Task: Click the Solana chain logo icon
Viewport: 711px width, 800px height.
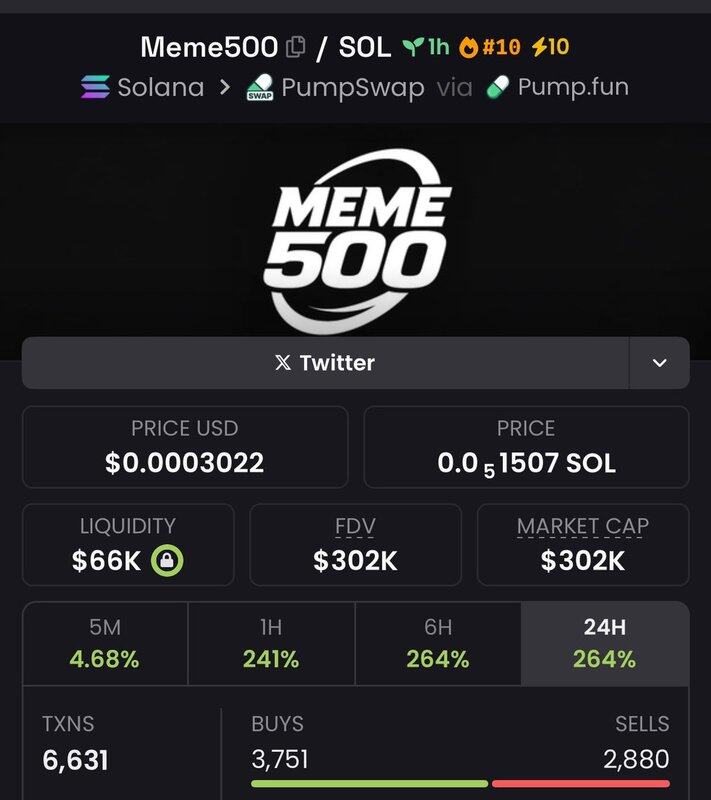Action: (95, 87)
